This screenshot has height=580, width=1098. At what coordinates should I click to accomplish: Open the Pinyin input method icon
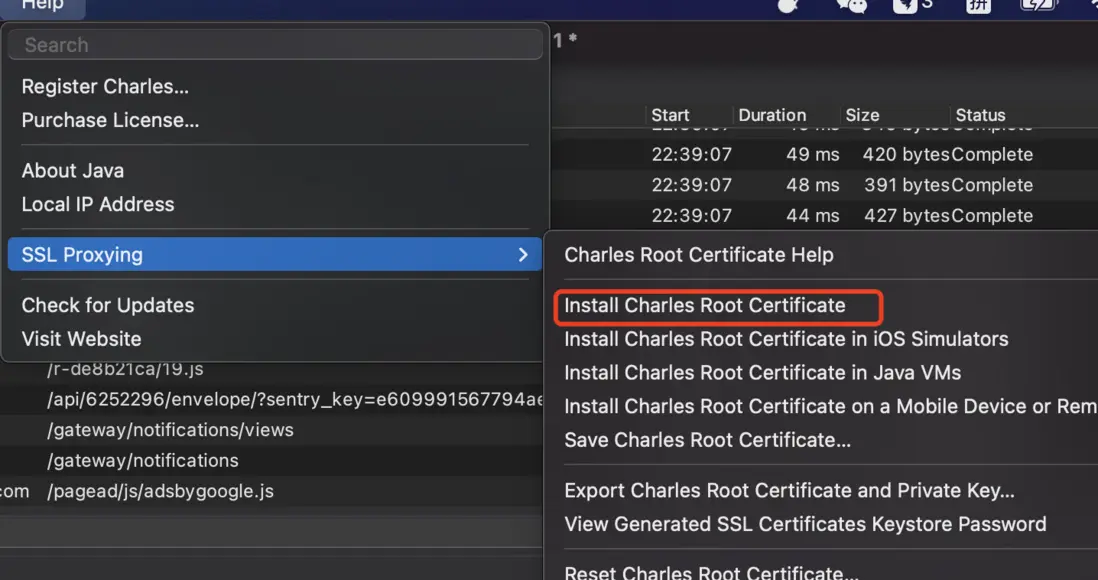click(979, 4)
